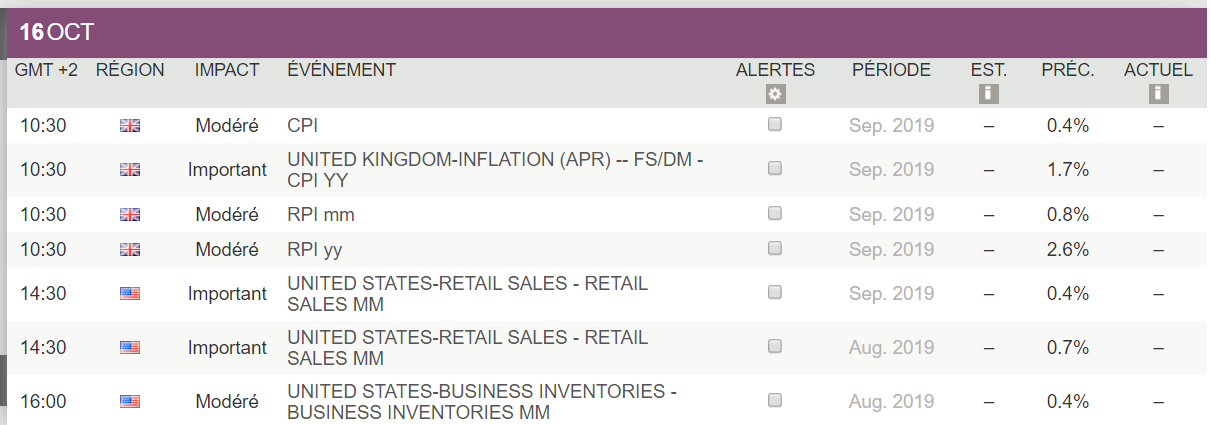Screen dimensions: 1210x425
Task: Click the UK flag on CPI row
Action: coord(130,126)
